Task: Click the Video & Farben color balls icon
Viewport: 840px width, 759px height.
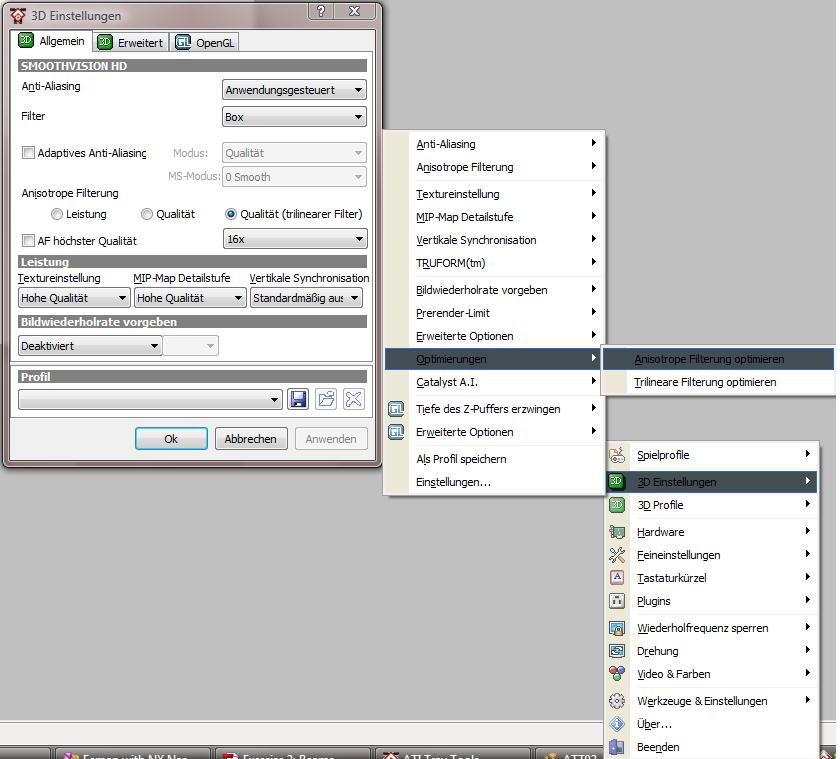Action: (617, 674)
